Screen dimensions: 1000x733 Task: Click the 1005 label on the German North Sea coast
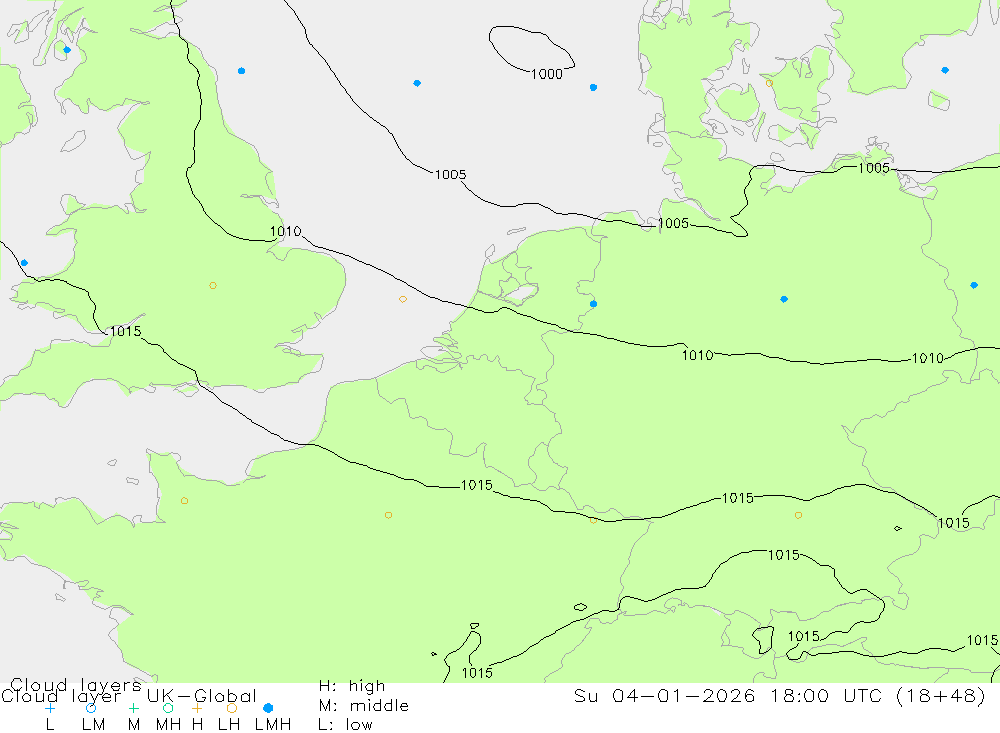point(673,223)
